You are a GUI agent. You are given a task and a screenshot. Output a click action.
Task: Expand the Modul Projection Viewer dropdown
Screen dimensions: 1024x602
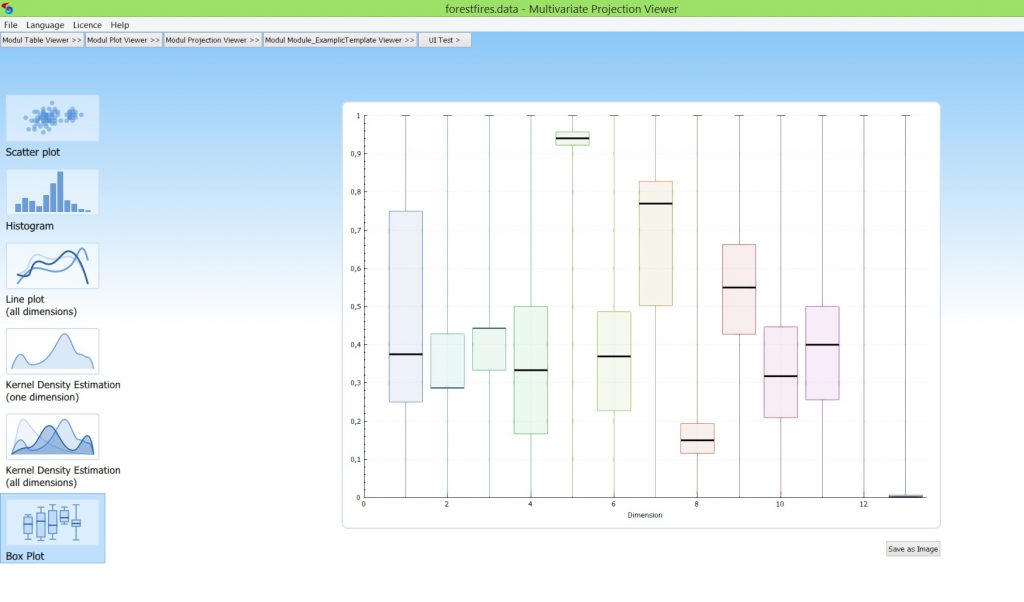click(x=212, y=40)
